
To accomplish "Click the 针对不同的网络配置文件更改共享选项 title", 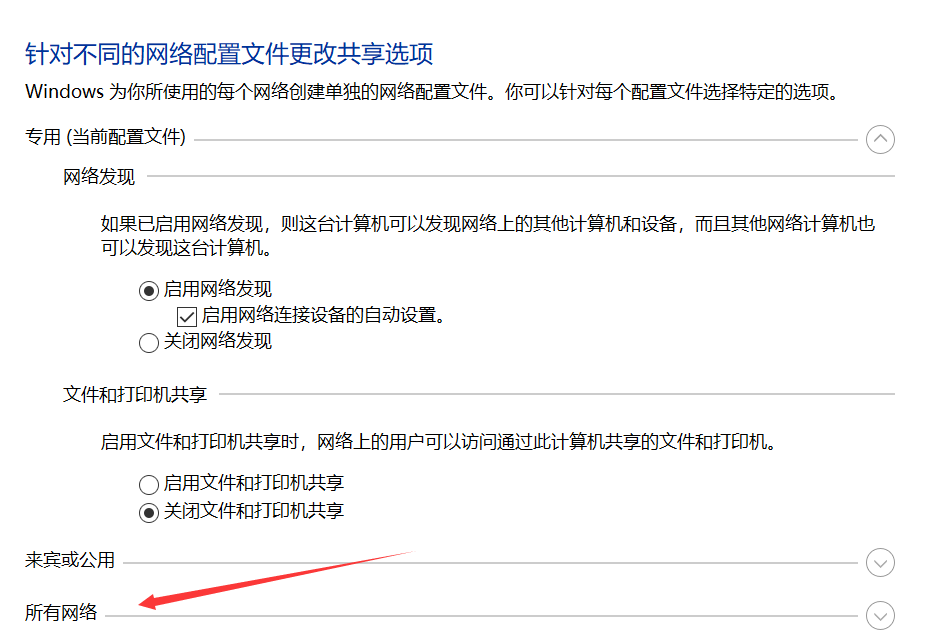I will coord(229,54).
